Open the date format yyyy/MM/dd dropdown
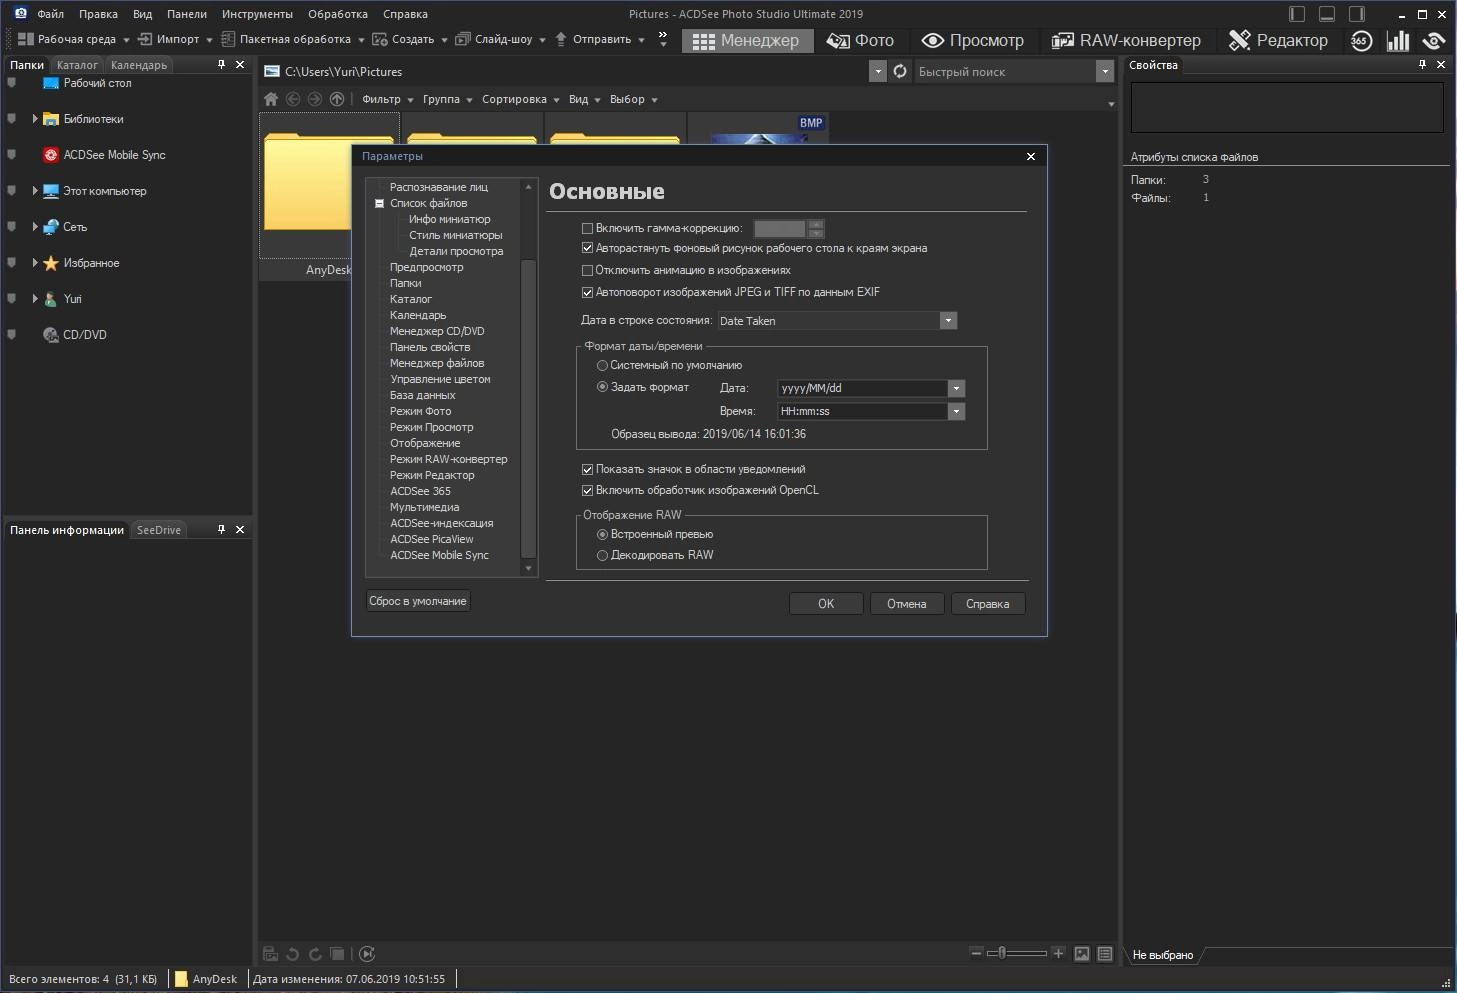The image size is (1457, 993). 956,388
